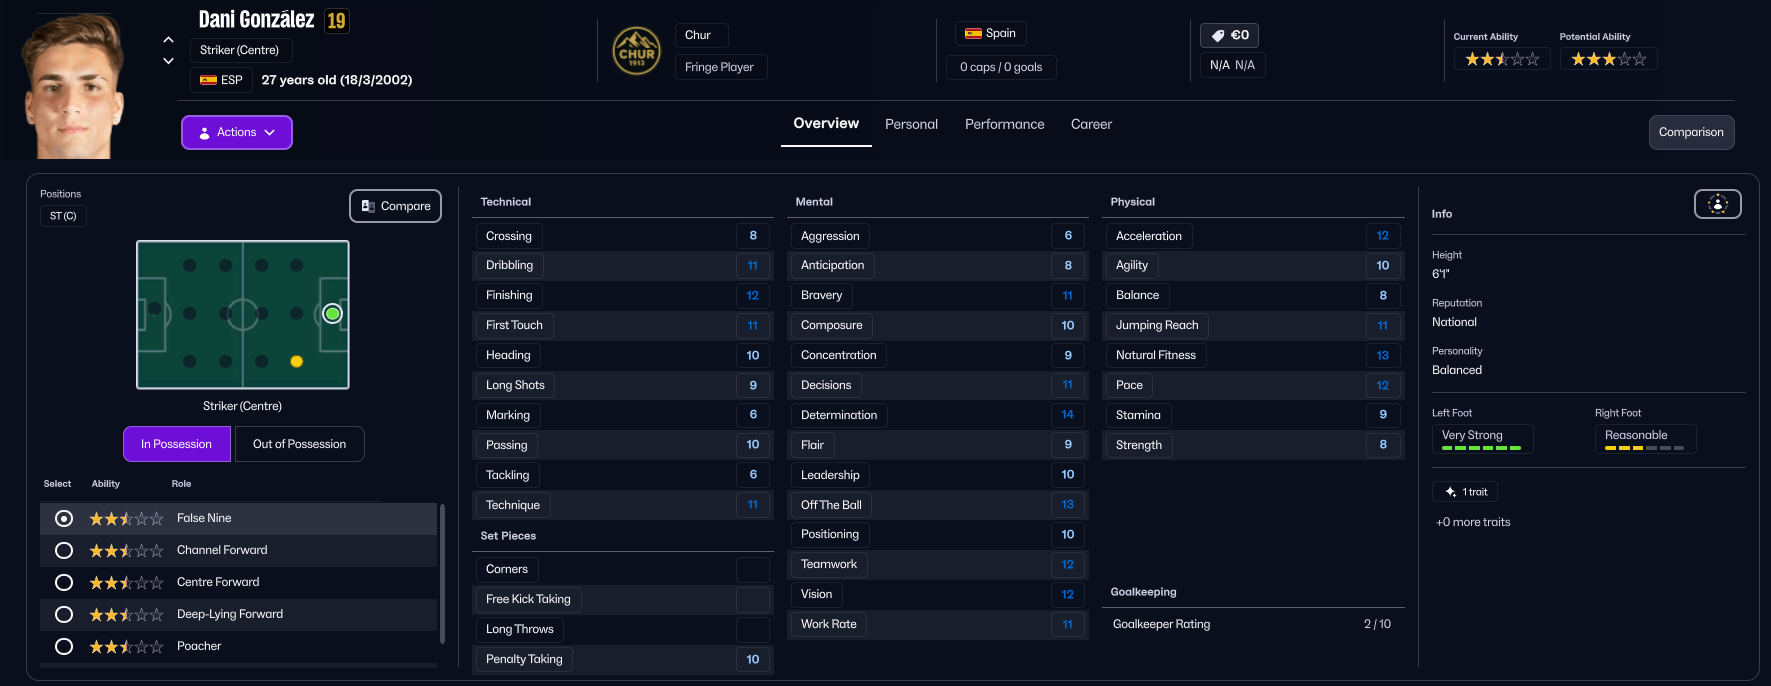This screenshot has width=1771, height=686.
Task: Click the Crossing attribute row
Action: point(623,236)
